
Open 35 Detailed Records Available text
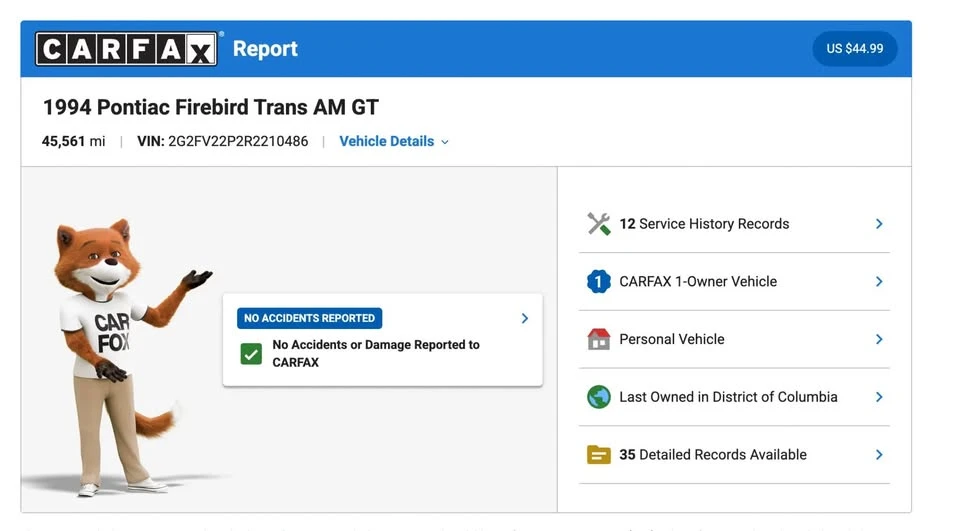[x=713, y=455]
